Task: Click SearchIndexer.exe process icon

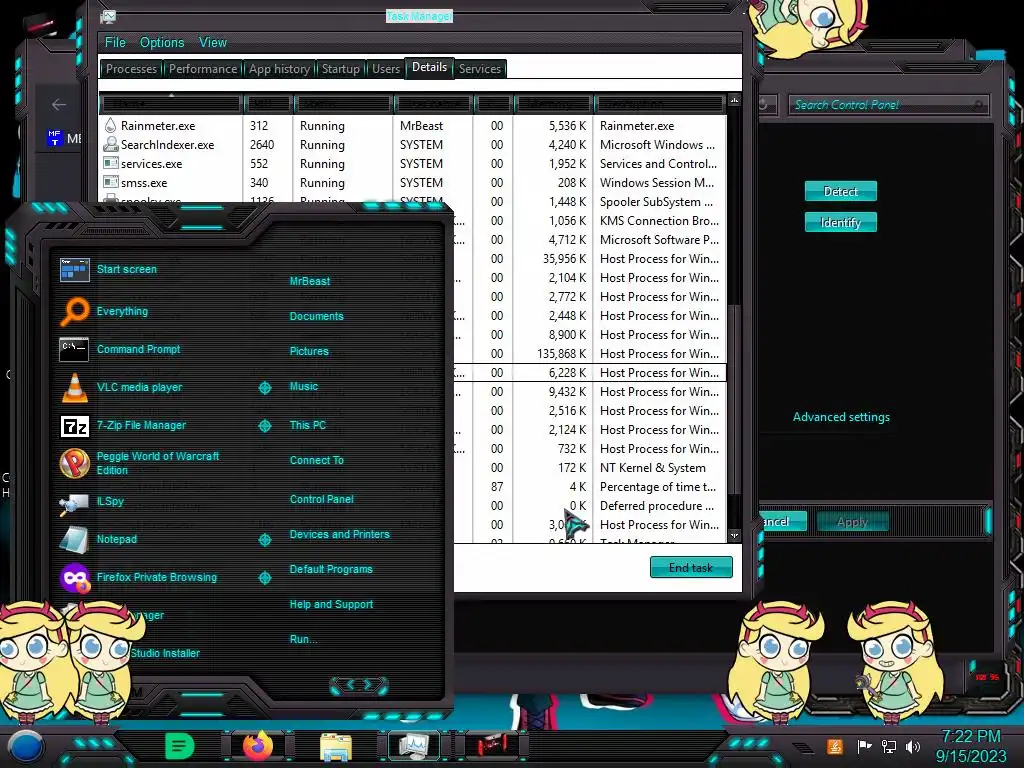Action: click(111, 144)
